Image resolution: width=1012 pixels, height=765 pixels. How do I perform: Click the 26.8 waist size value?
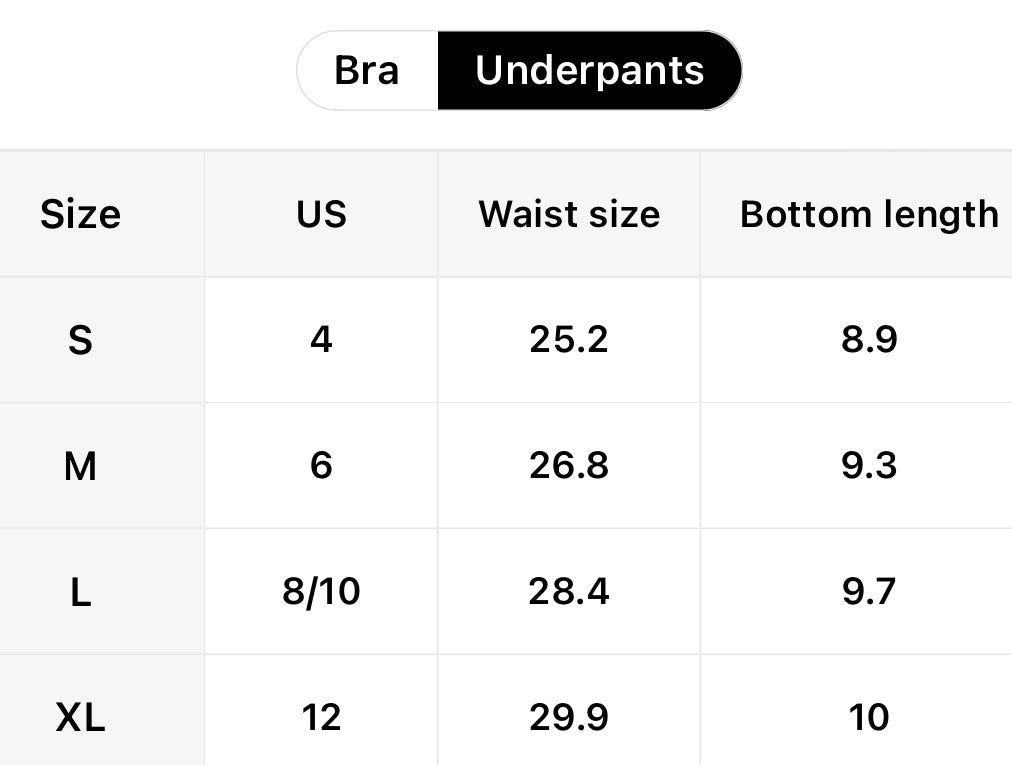point(569,466)
